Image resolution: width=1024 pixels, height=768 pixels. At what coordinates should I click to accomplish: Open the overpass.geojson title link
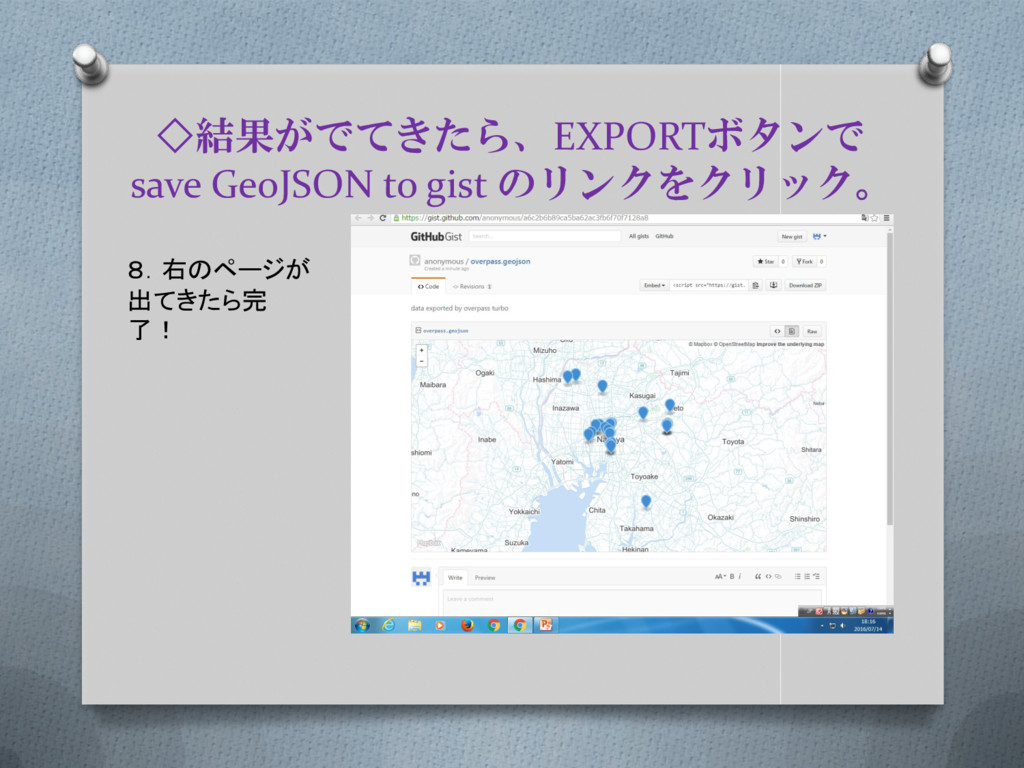coord(500,261)
